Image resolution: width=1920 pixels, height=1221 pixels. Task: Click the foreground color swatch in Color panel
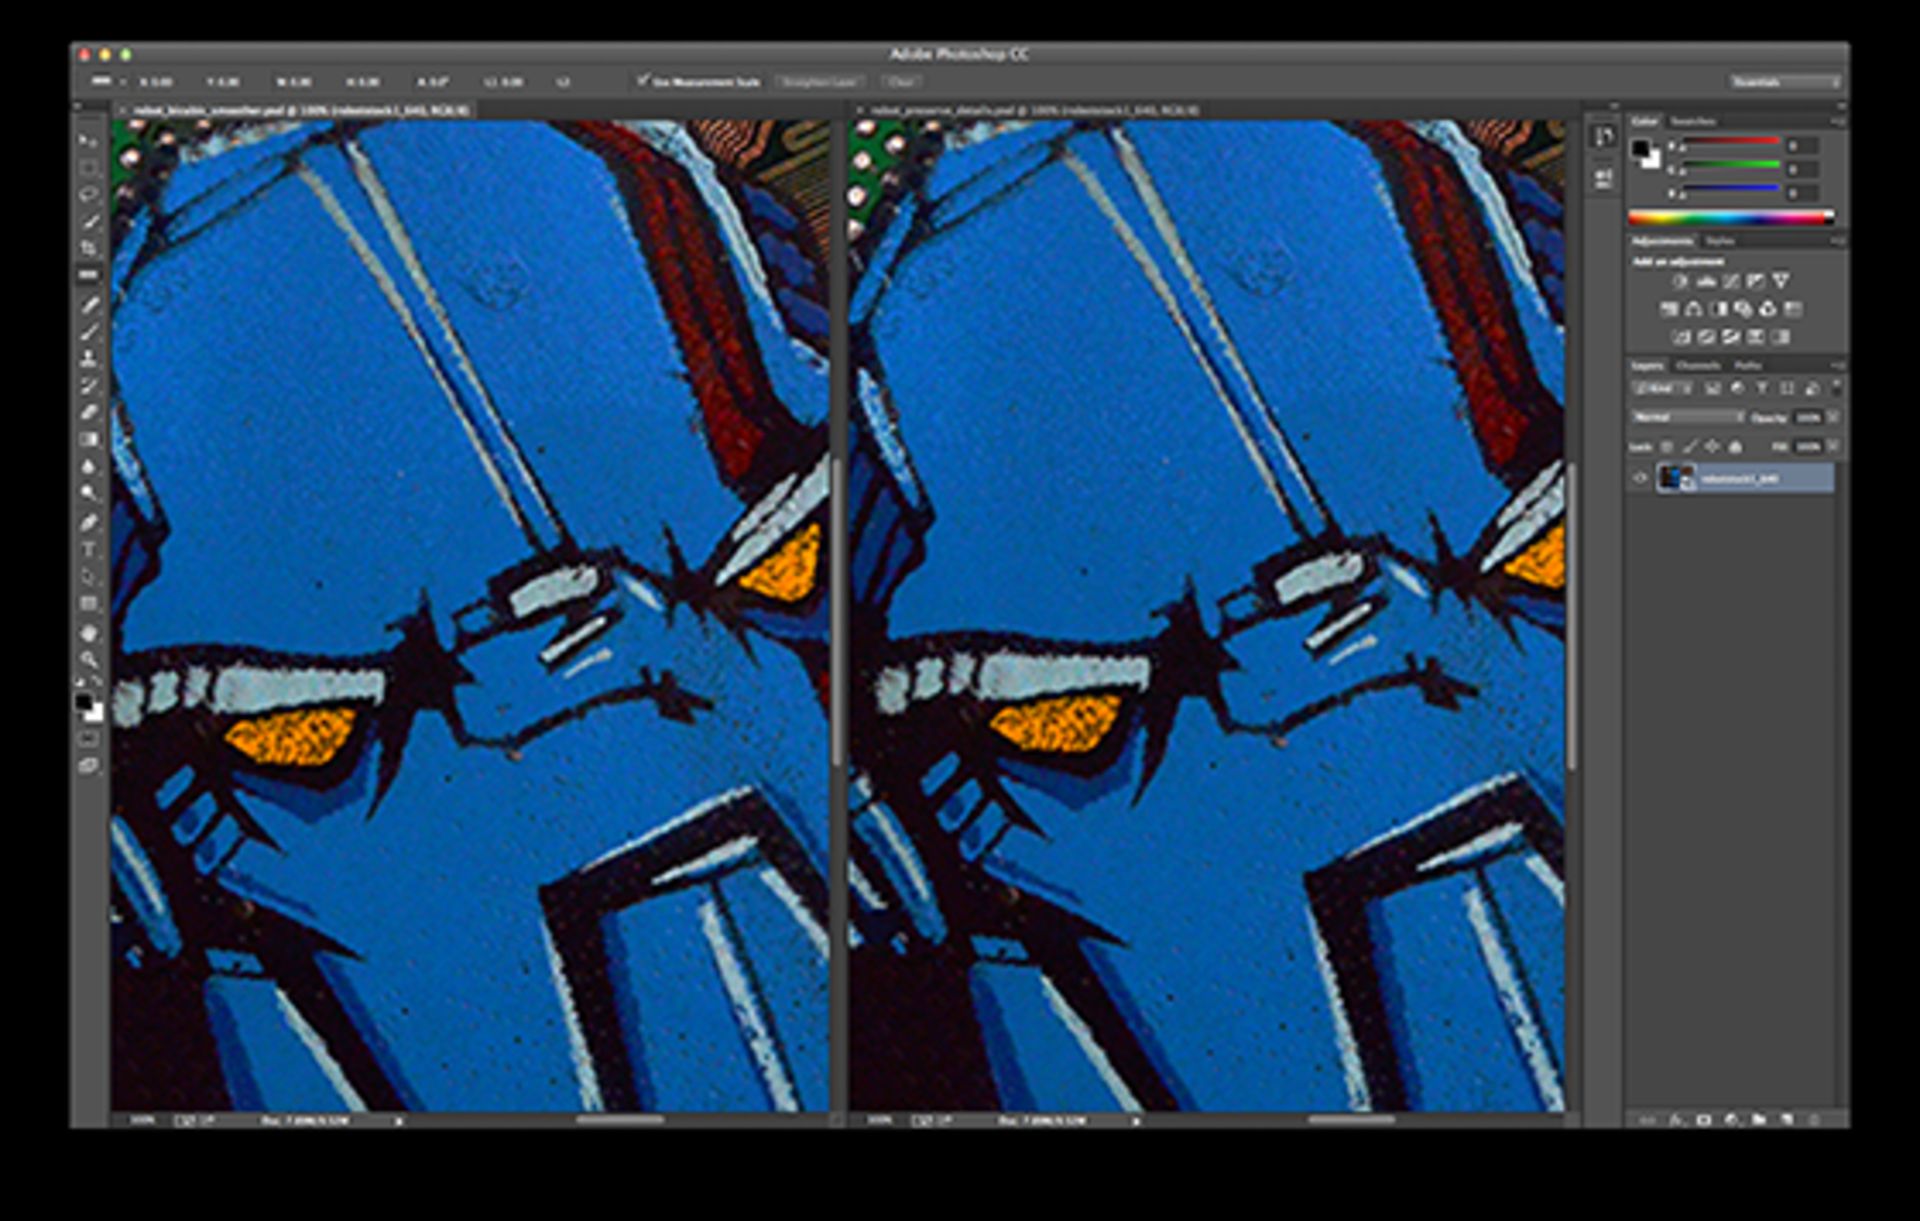(1640, 149)
